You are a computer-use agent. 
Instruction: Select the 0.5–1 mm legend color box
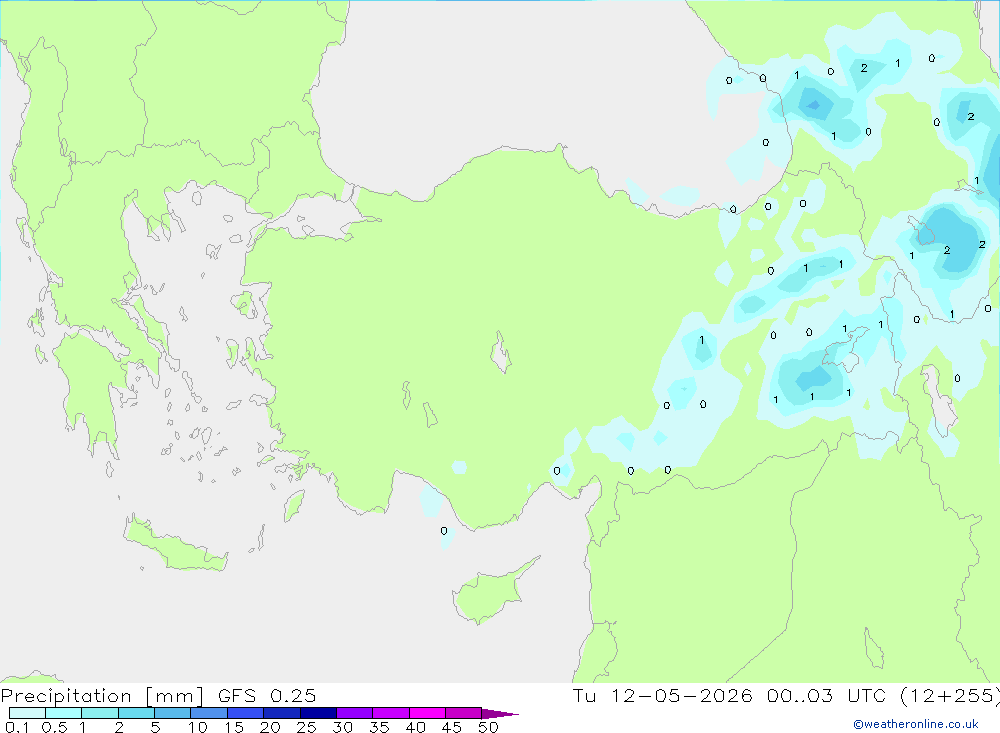click(64, 713)
